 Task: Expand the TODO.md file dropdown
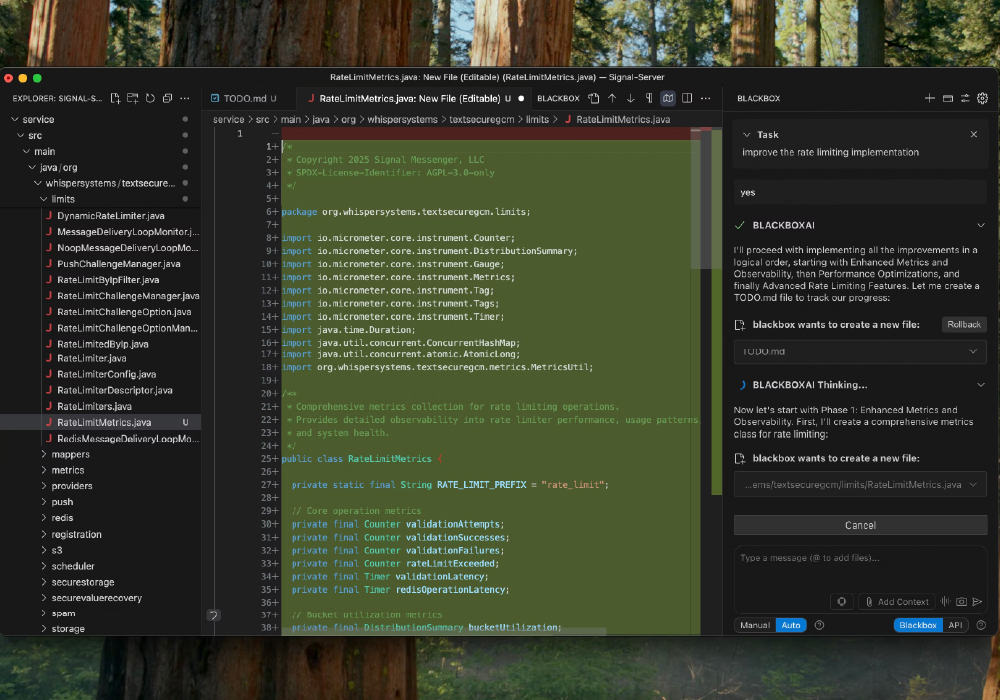pyautogui.click(x=973, y=352)
